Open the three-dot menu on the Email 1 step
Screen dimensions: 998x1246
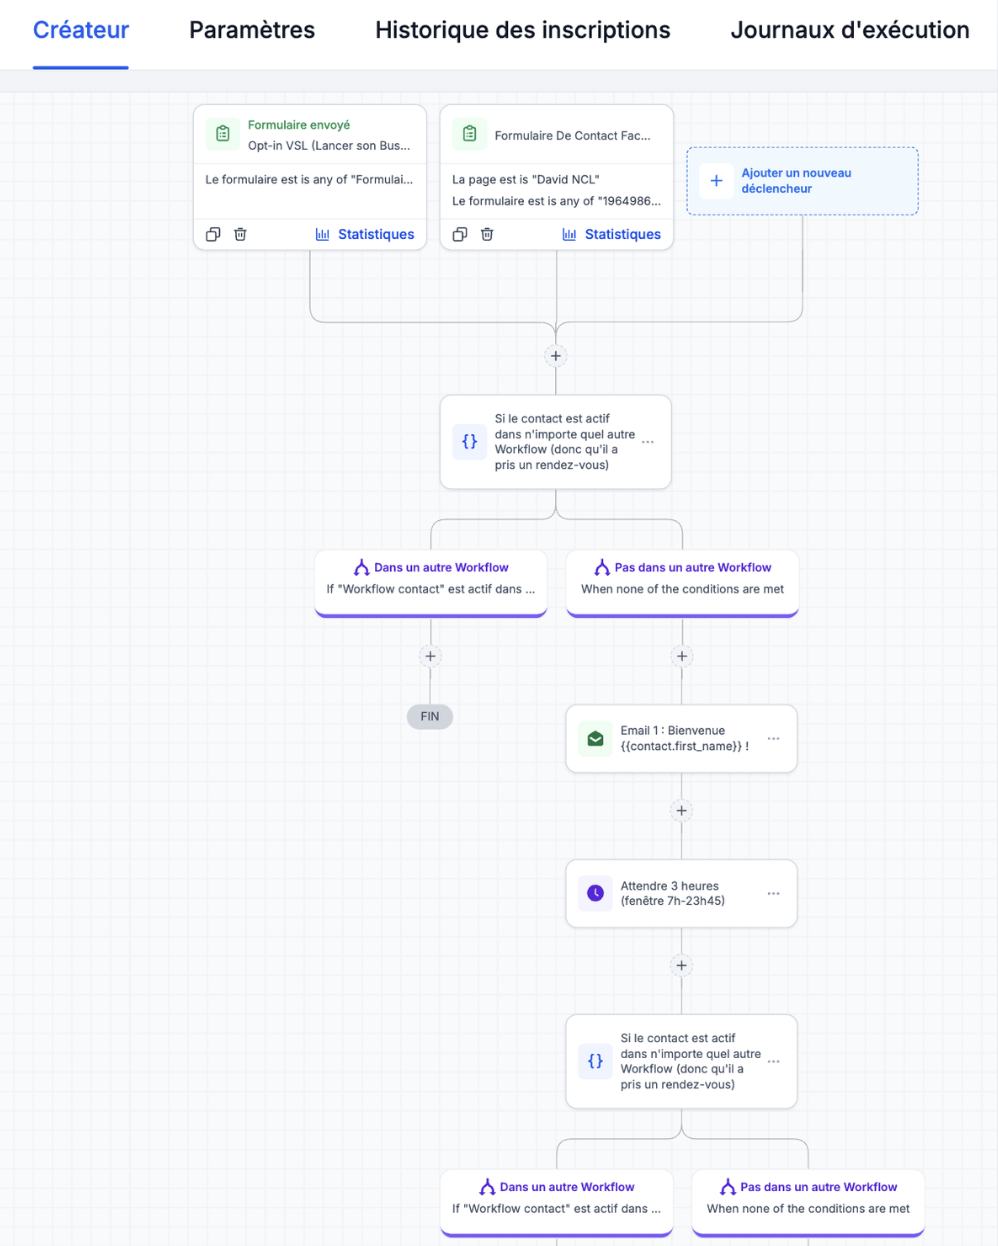(773, 739)
